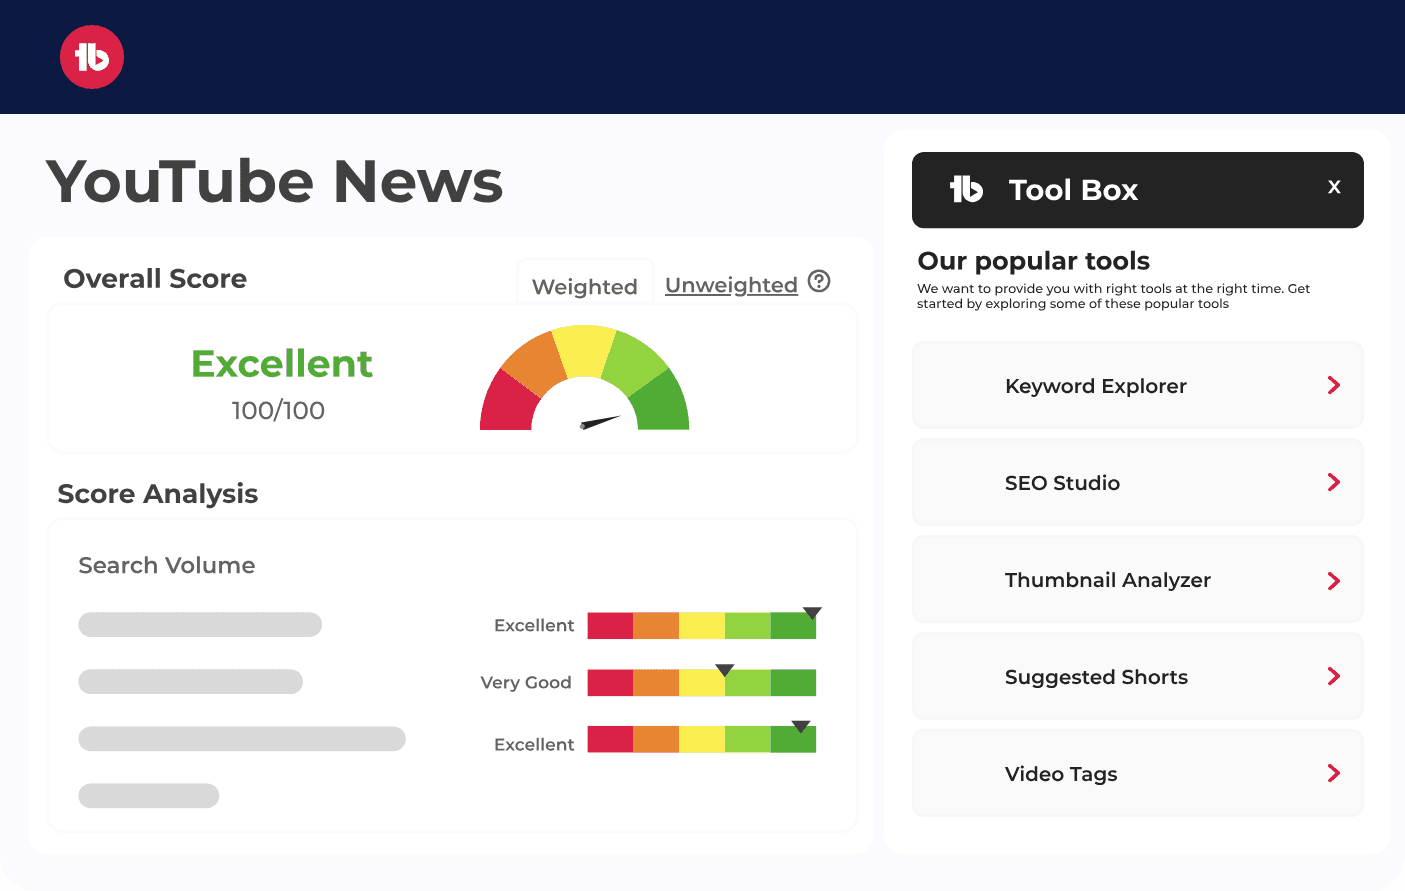The image size is (1405, 891).
Task: Close the Tool Box panel with the X
Action: (x=1334, y=186)
